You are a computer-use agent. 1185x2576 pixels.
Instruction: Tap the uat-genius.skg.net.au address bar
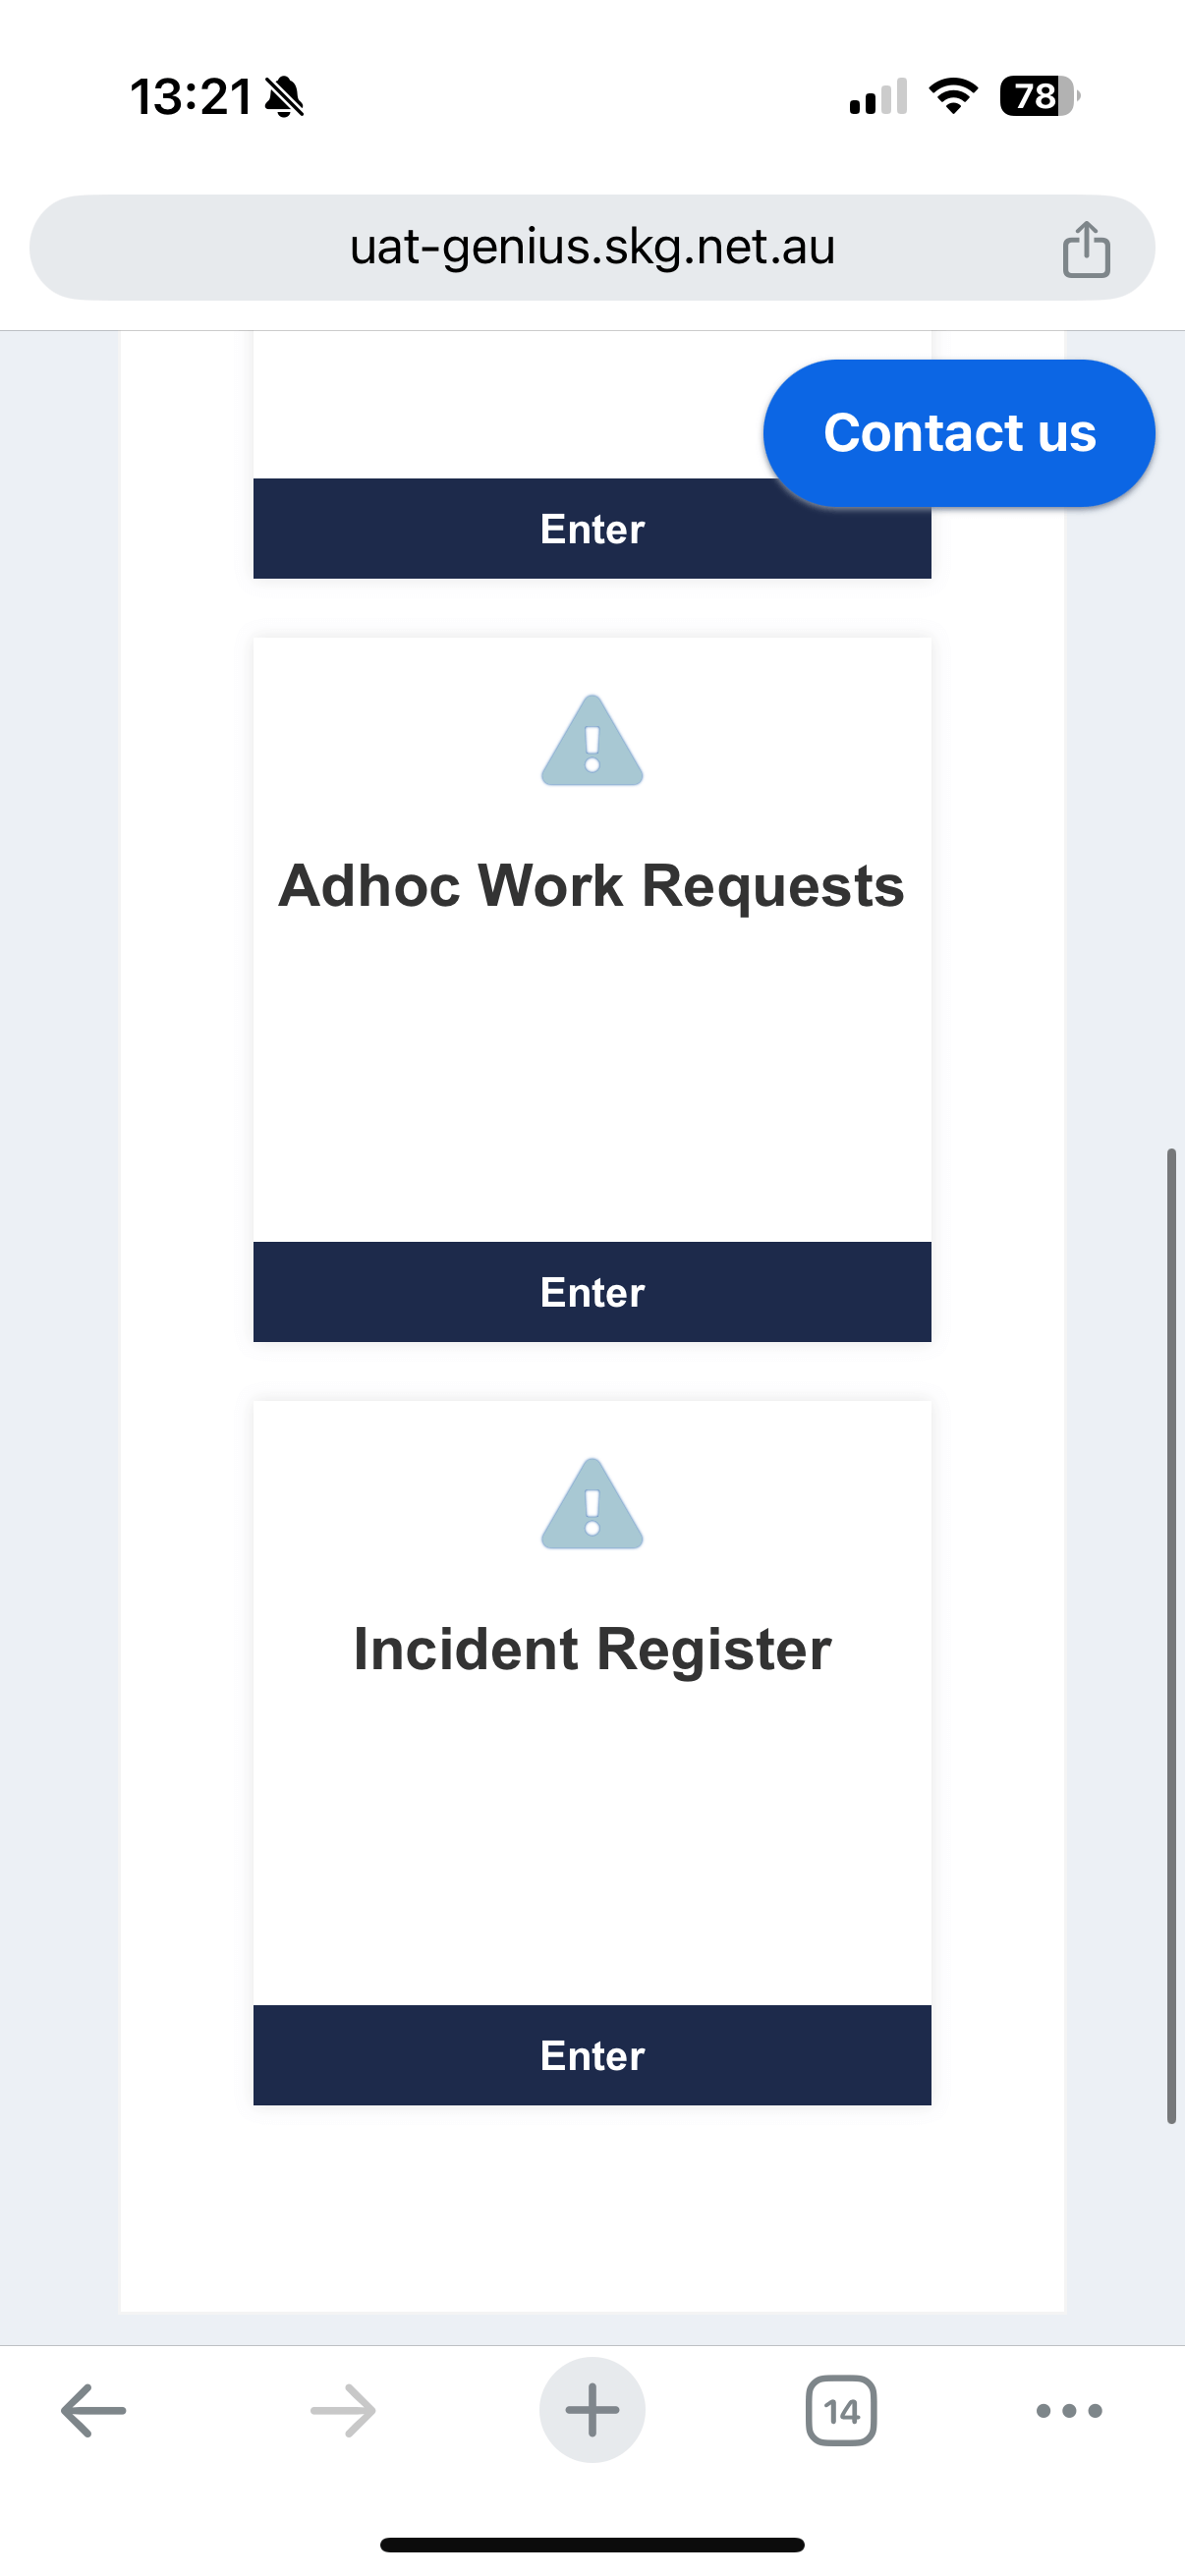point(592,247)
